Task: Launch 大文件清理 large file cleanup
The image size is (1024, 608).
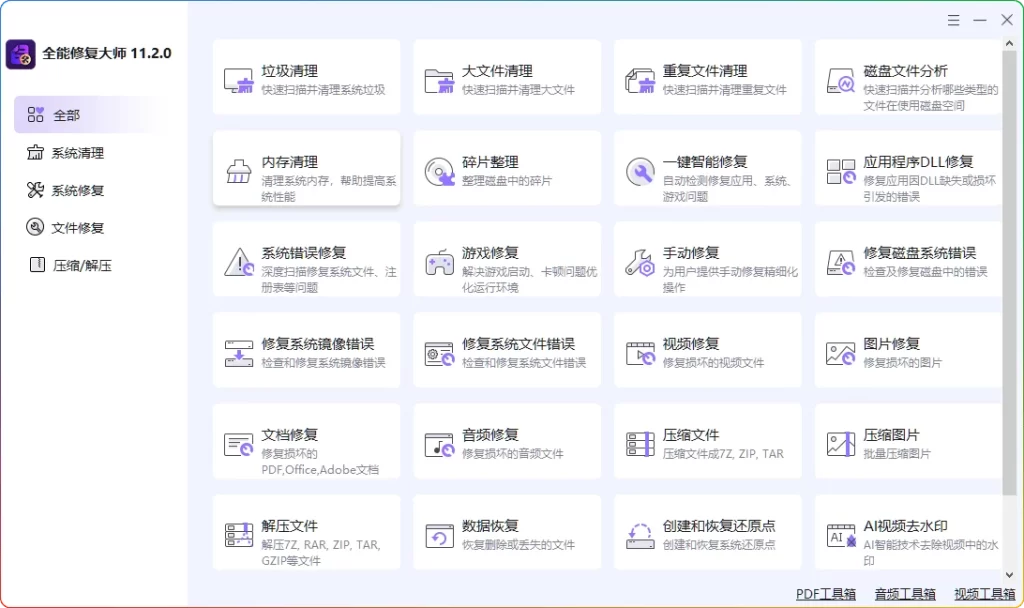Action: tap(507, 77)
